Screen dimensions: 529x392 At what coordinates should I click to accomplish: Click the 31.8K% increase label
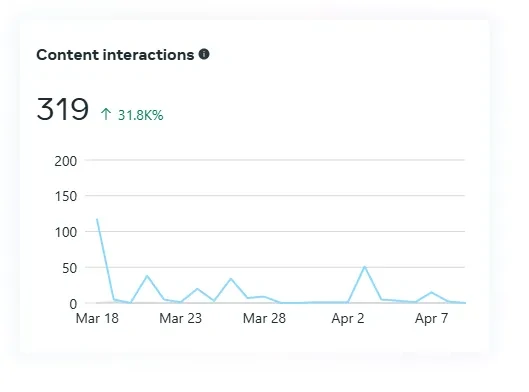[140, 115]
